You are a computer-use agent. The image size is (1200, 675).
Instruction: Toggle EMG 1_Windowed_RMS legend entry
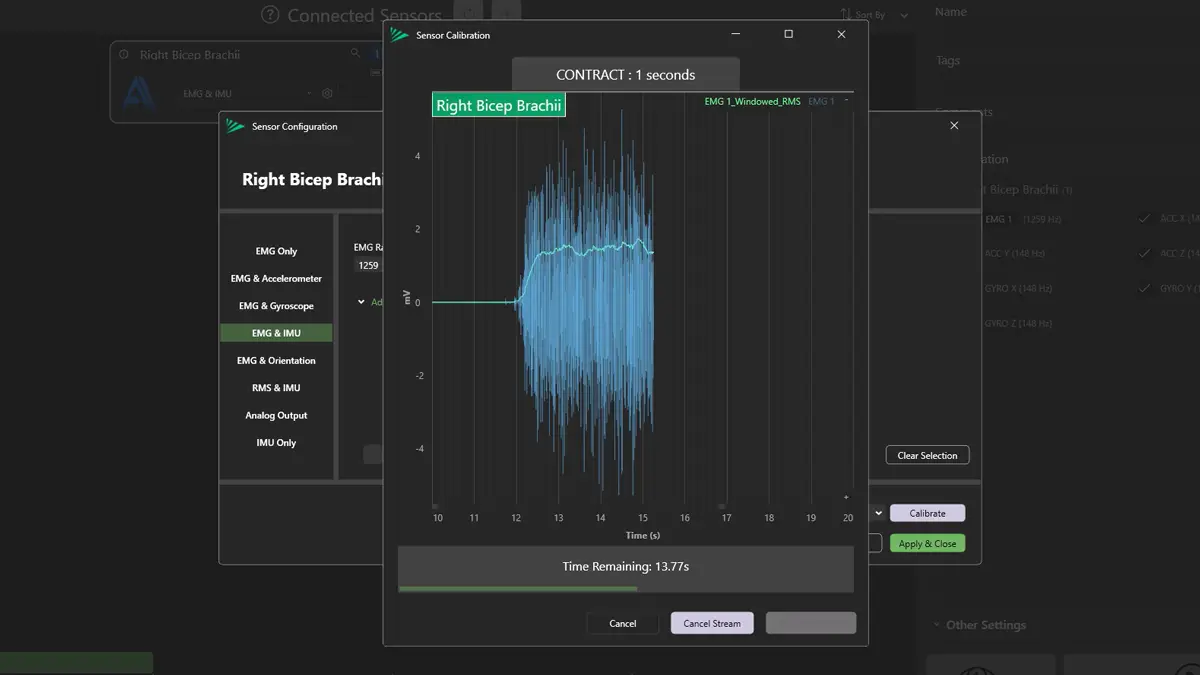752,102
